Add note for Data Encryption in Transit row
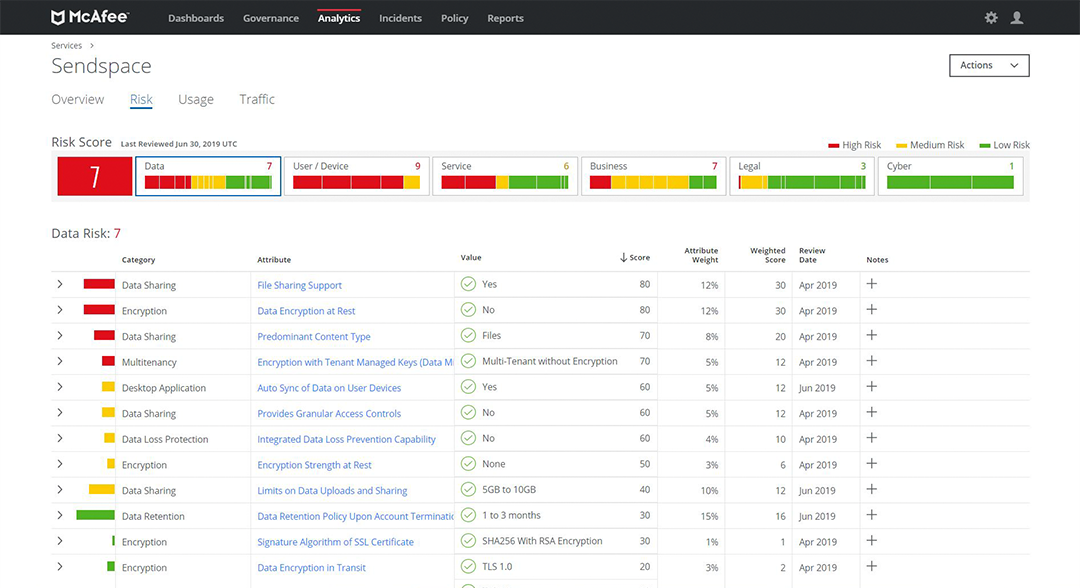The image size is (1080, 588). tap(871, 566)
